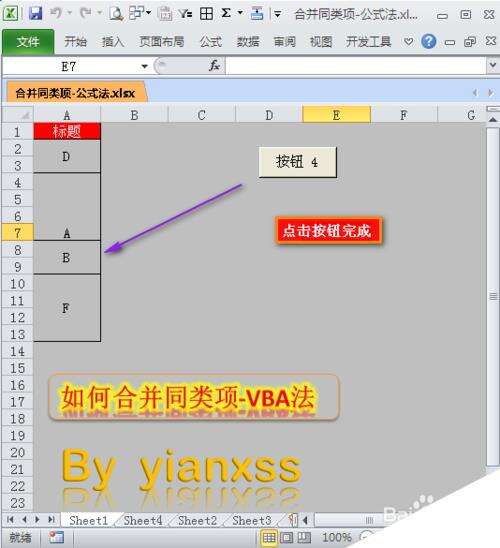The height and width of the screenshot is (548, 500).
Task: Go to first sheet tab navigation arrow
Action: pyautogui.click(x=10, y=520)
